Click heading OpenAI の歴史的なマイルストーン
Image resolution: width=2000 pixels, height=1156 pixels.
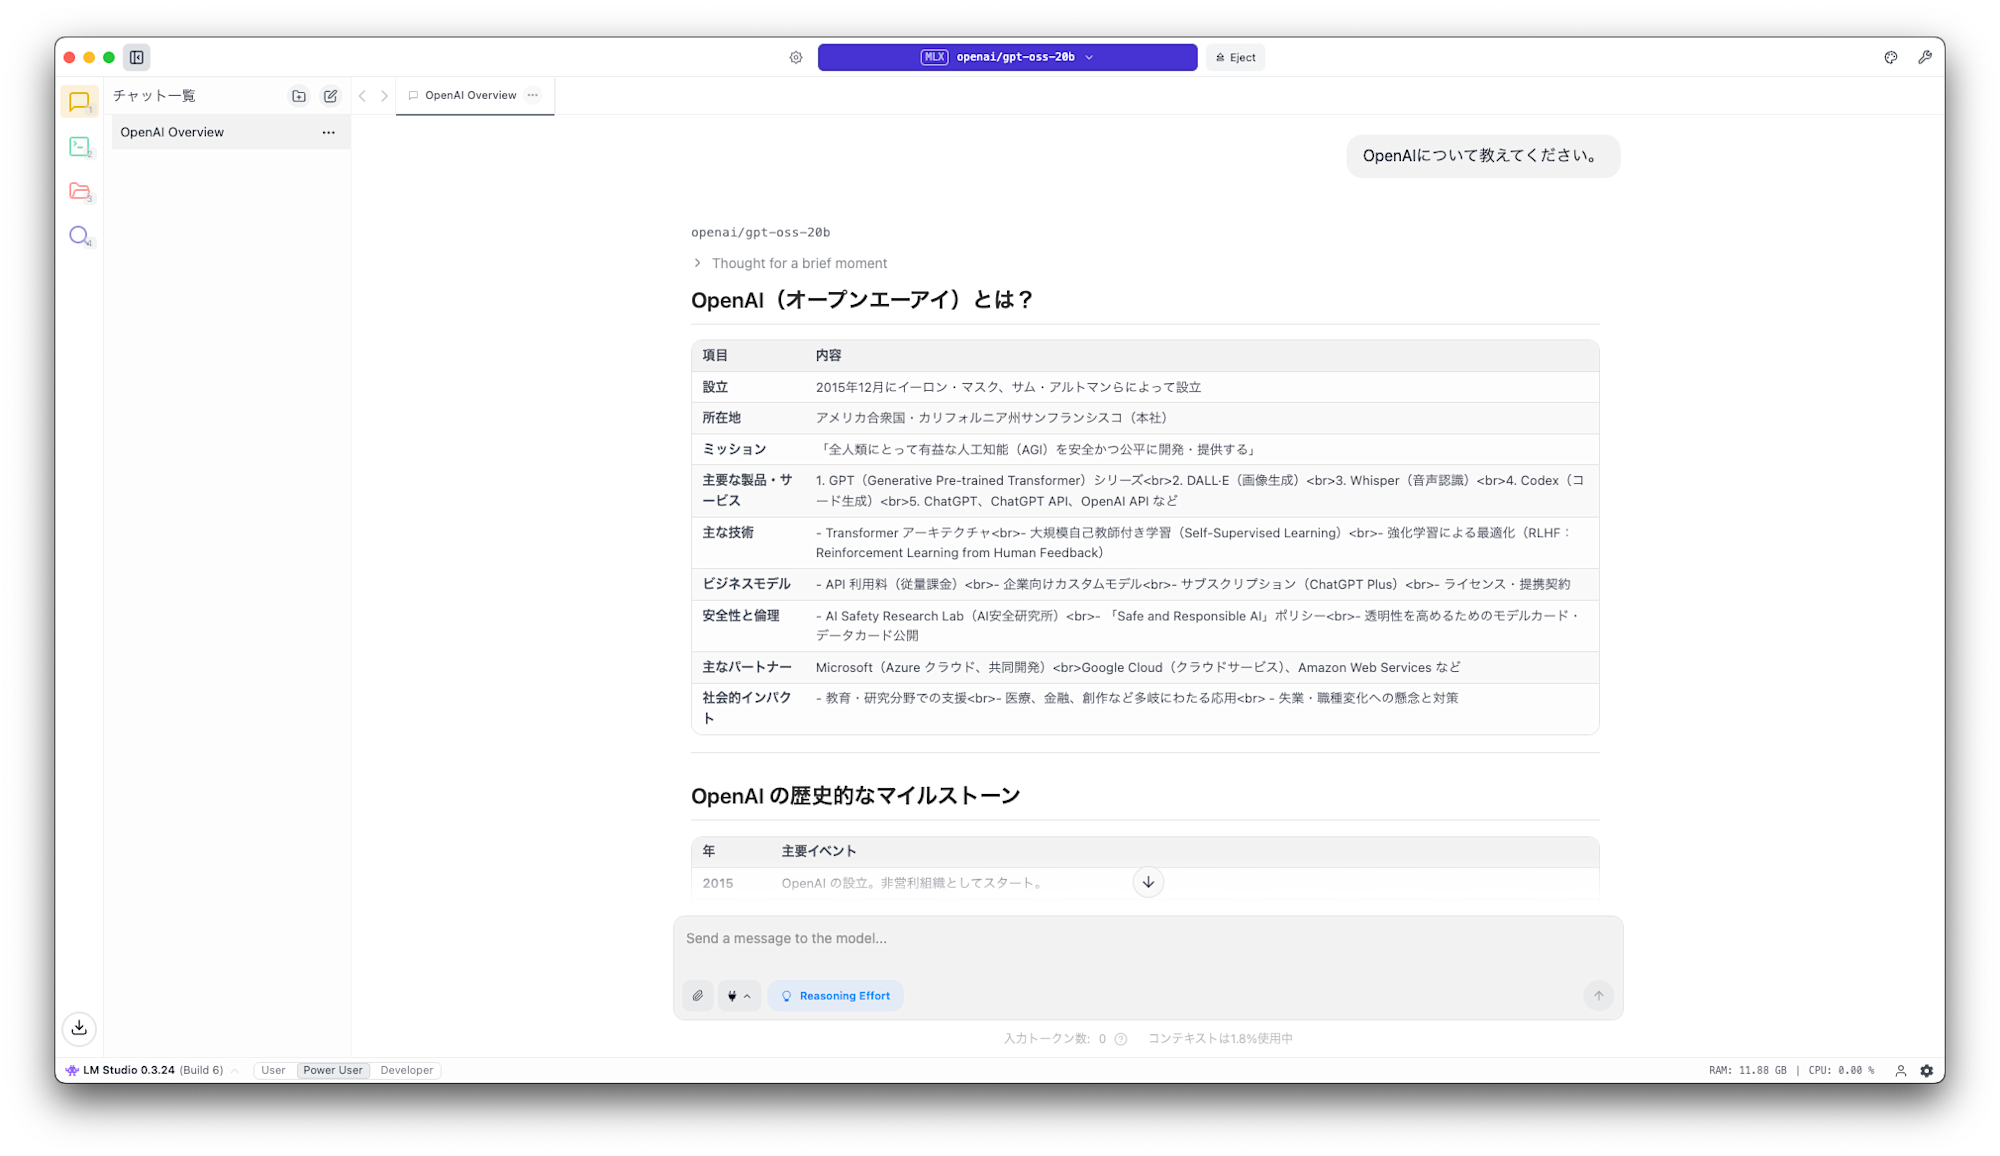[x=855, y=796]
